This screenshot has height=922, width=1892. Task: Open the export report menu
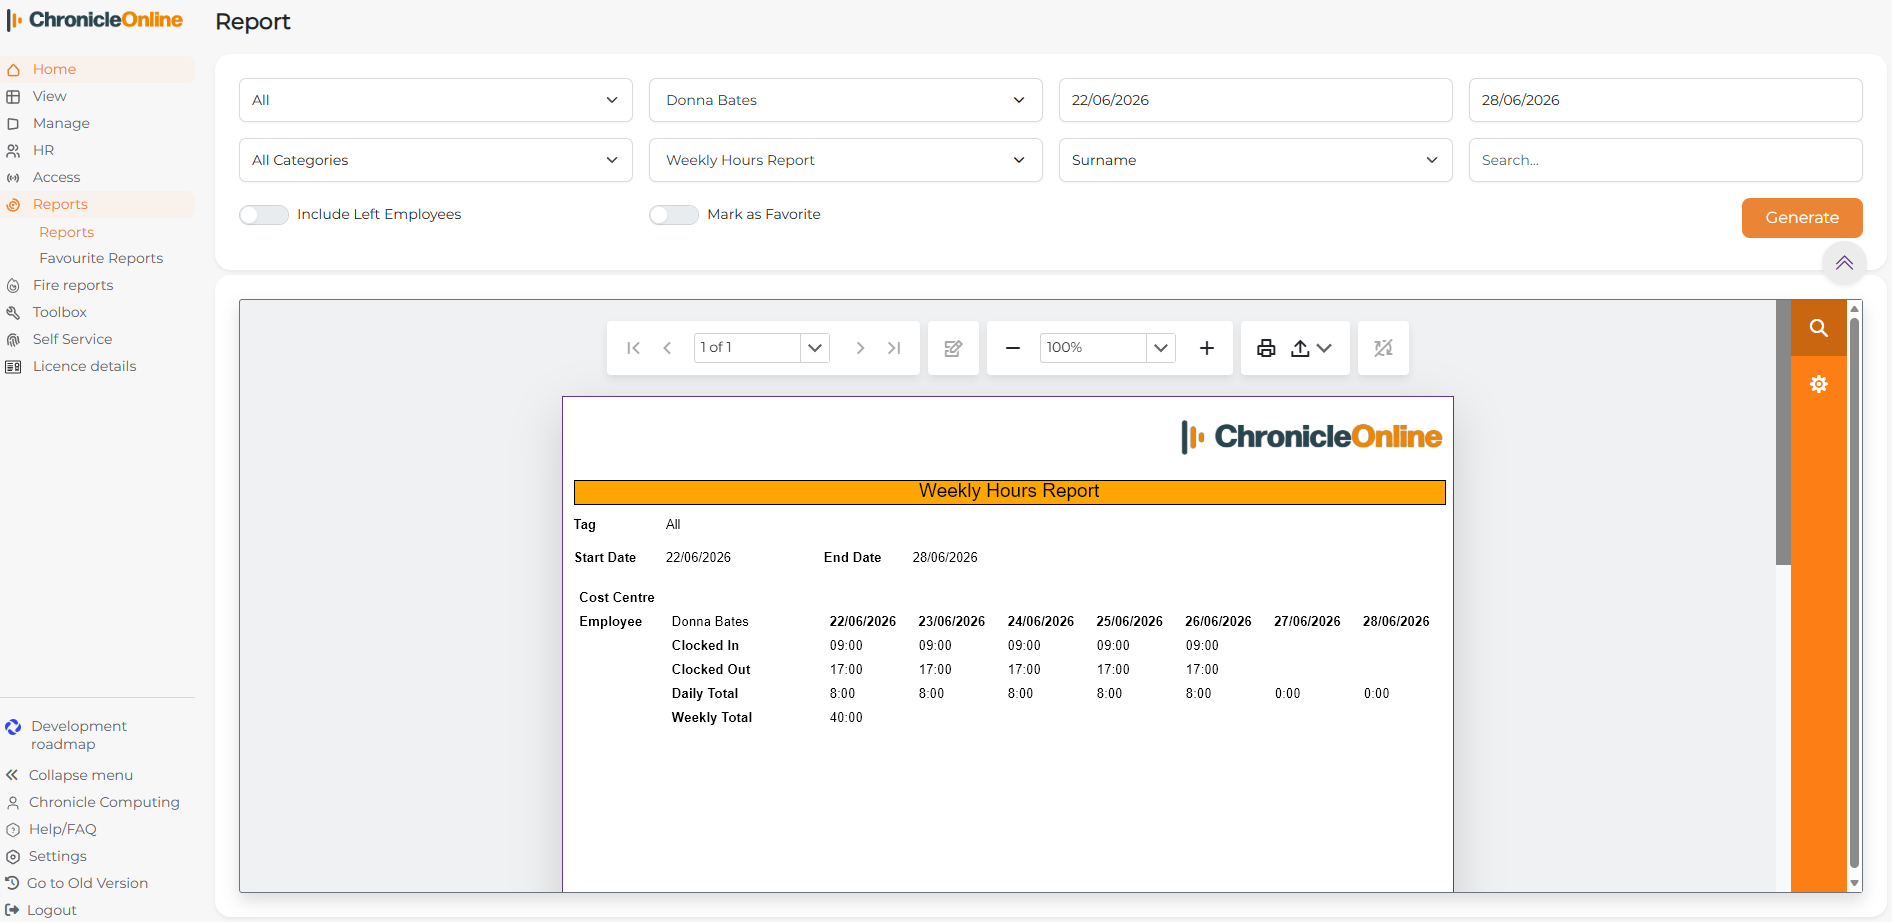point(1311,348)
